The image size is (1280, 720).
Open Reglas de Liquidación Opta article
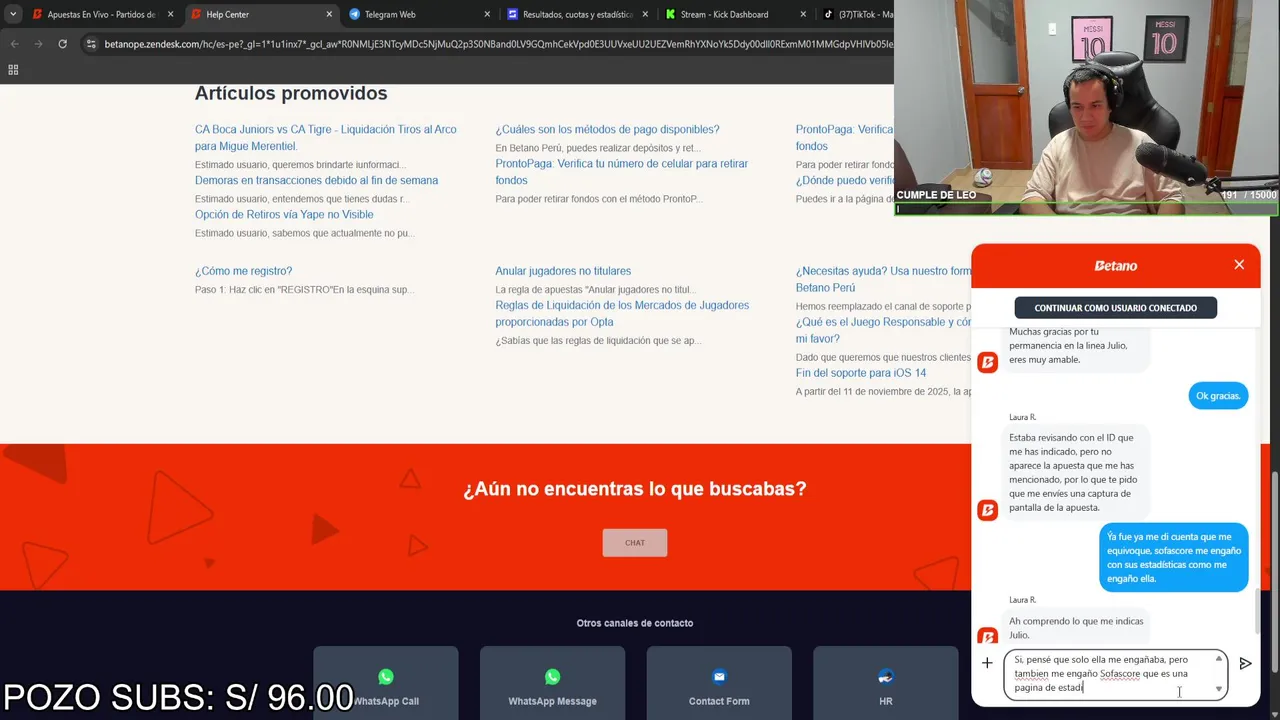click(622, 314)
